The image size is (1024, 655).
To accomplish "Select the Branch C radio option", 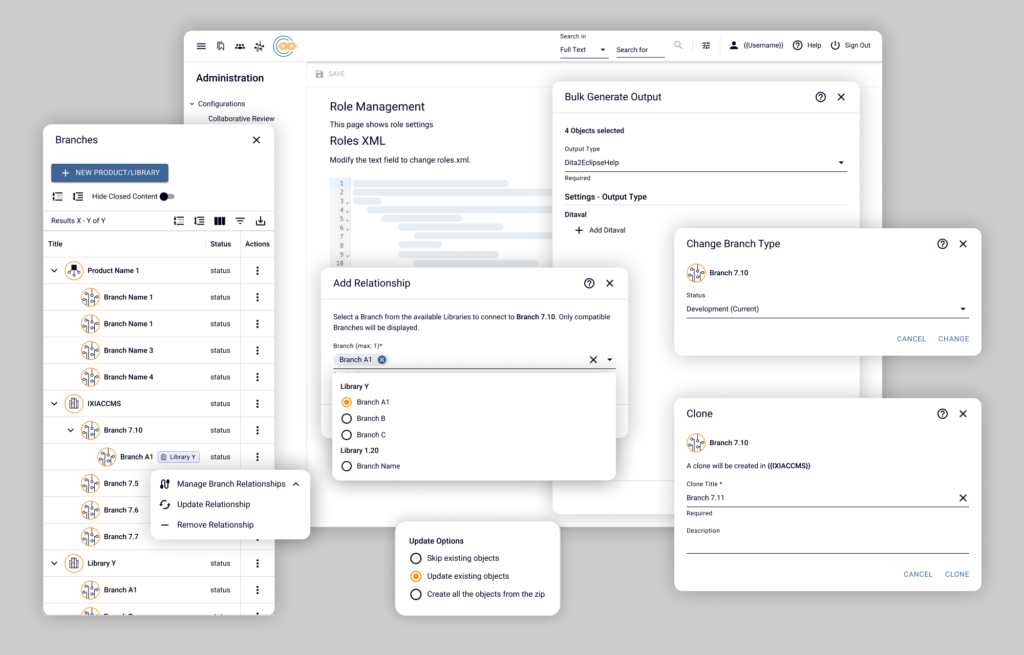I will (x=347, y=434).
